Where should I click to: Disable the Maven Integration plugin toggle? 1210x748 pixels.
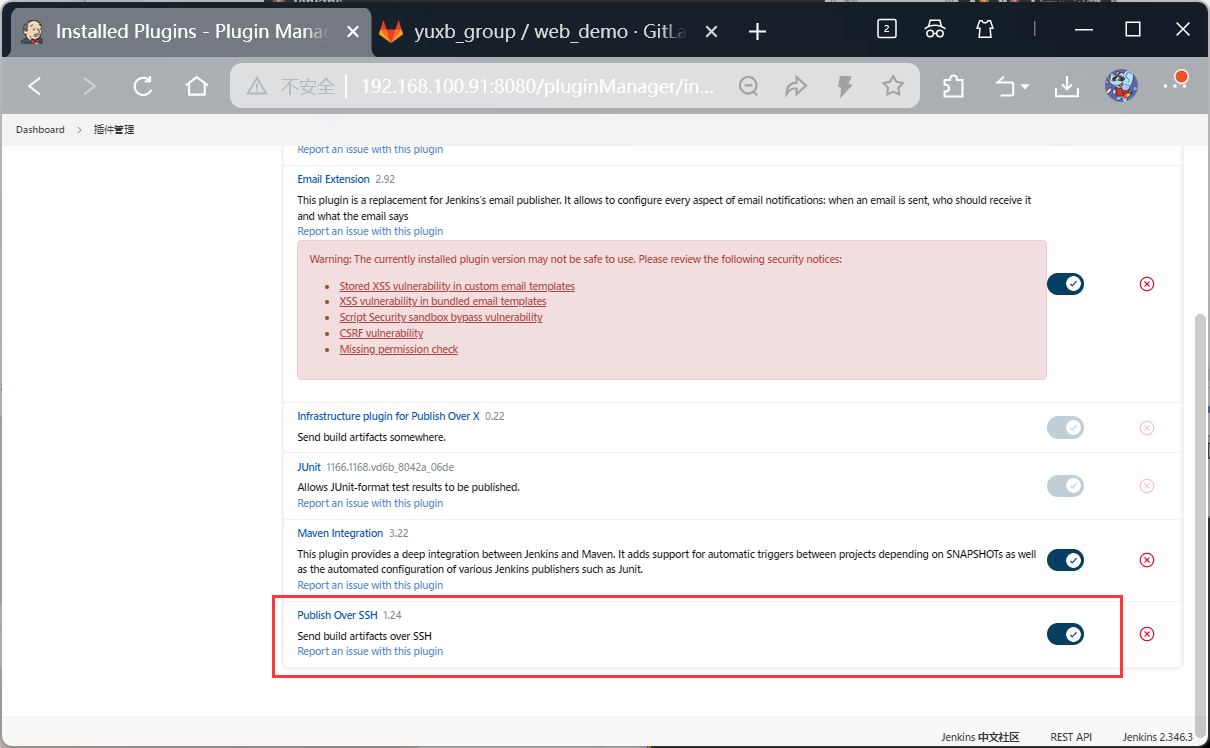pos(1065,560)
